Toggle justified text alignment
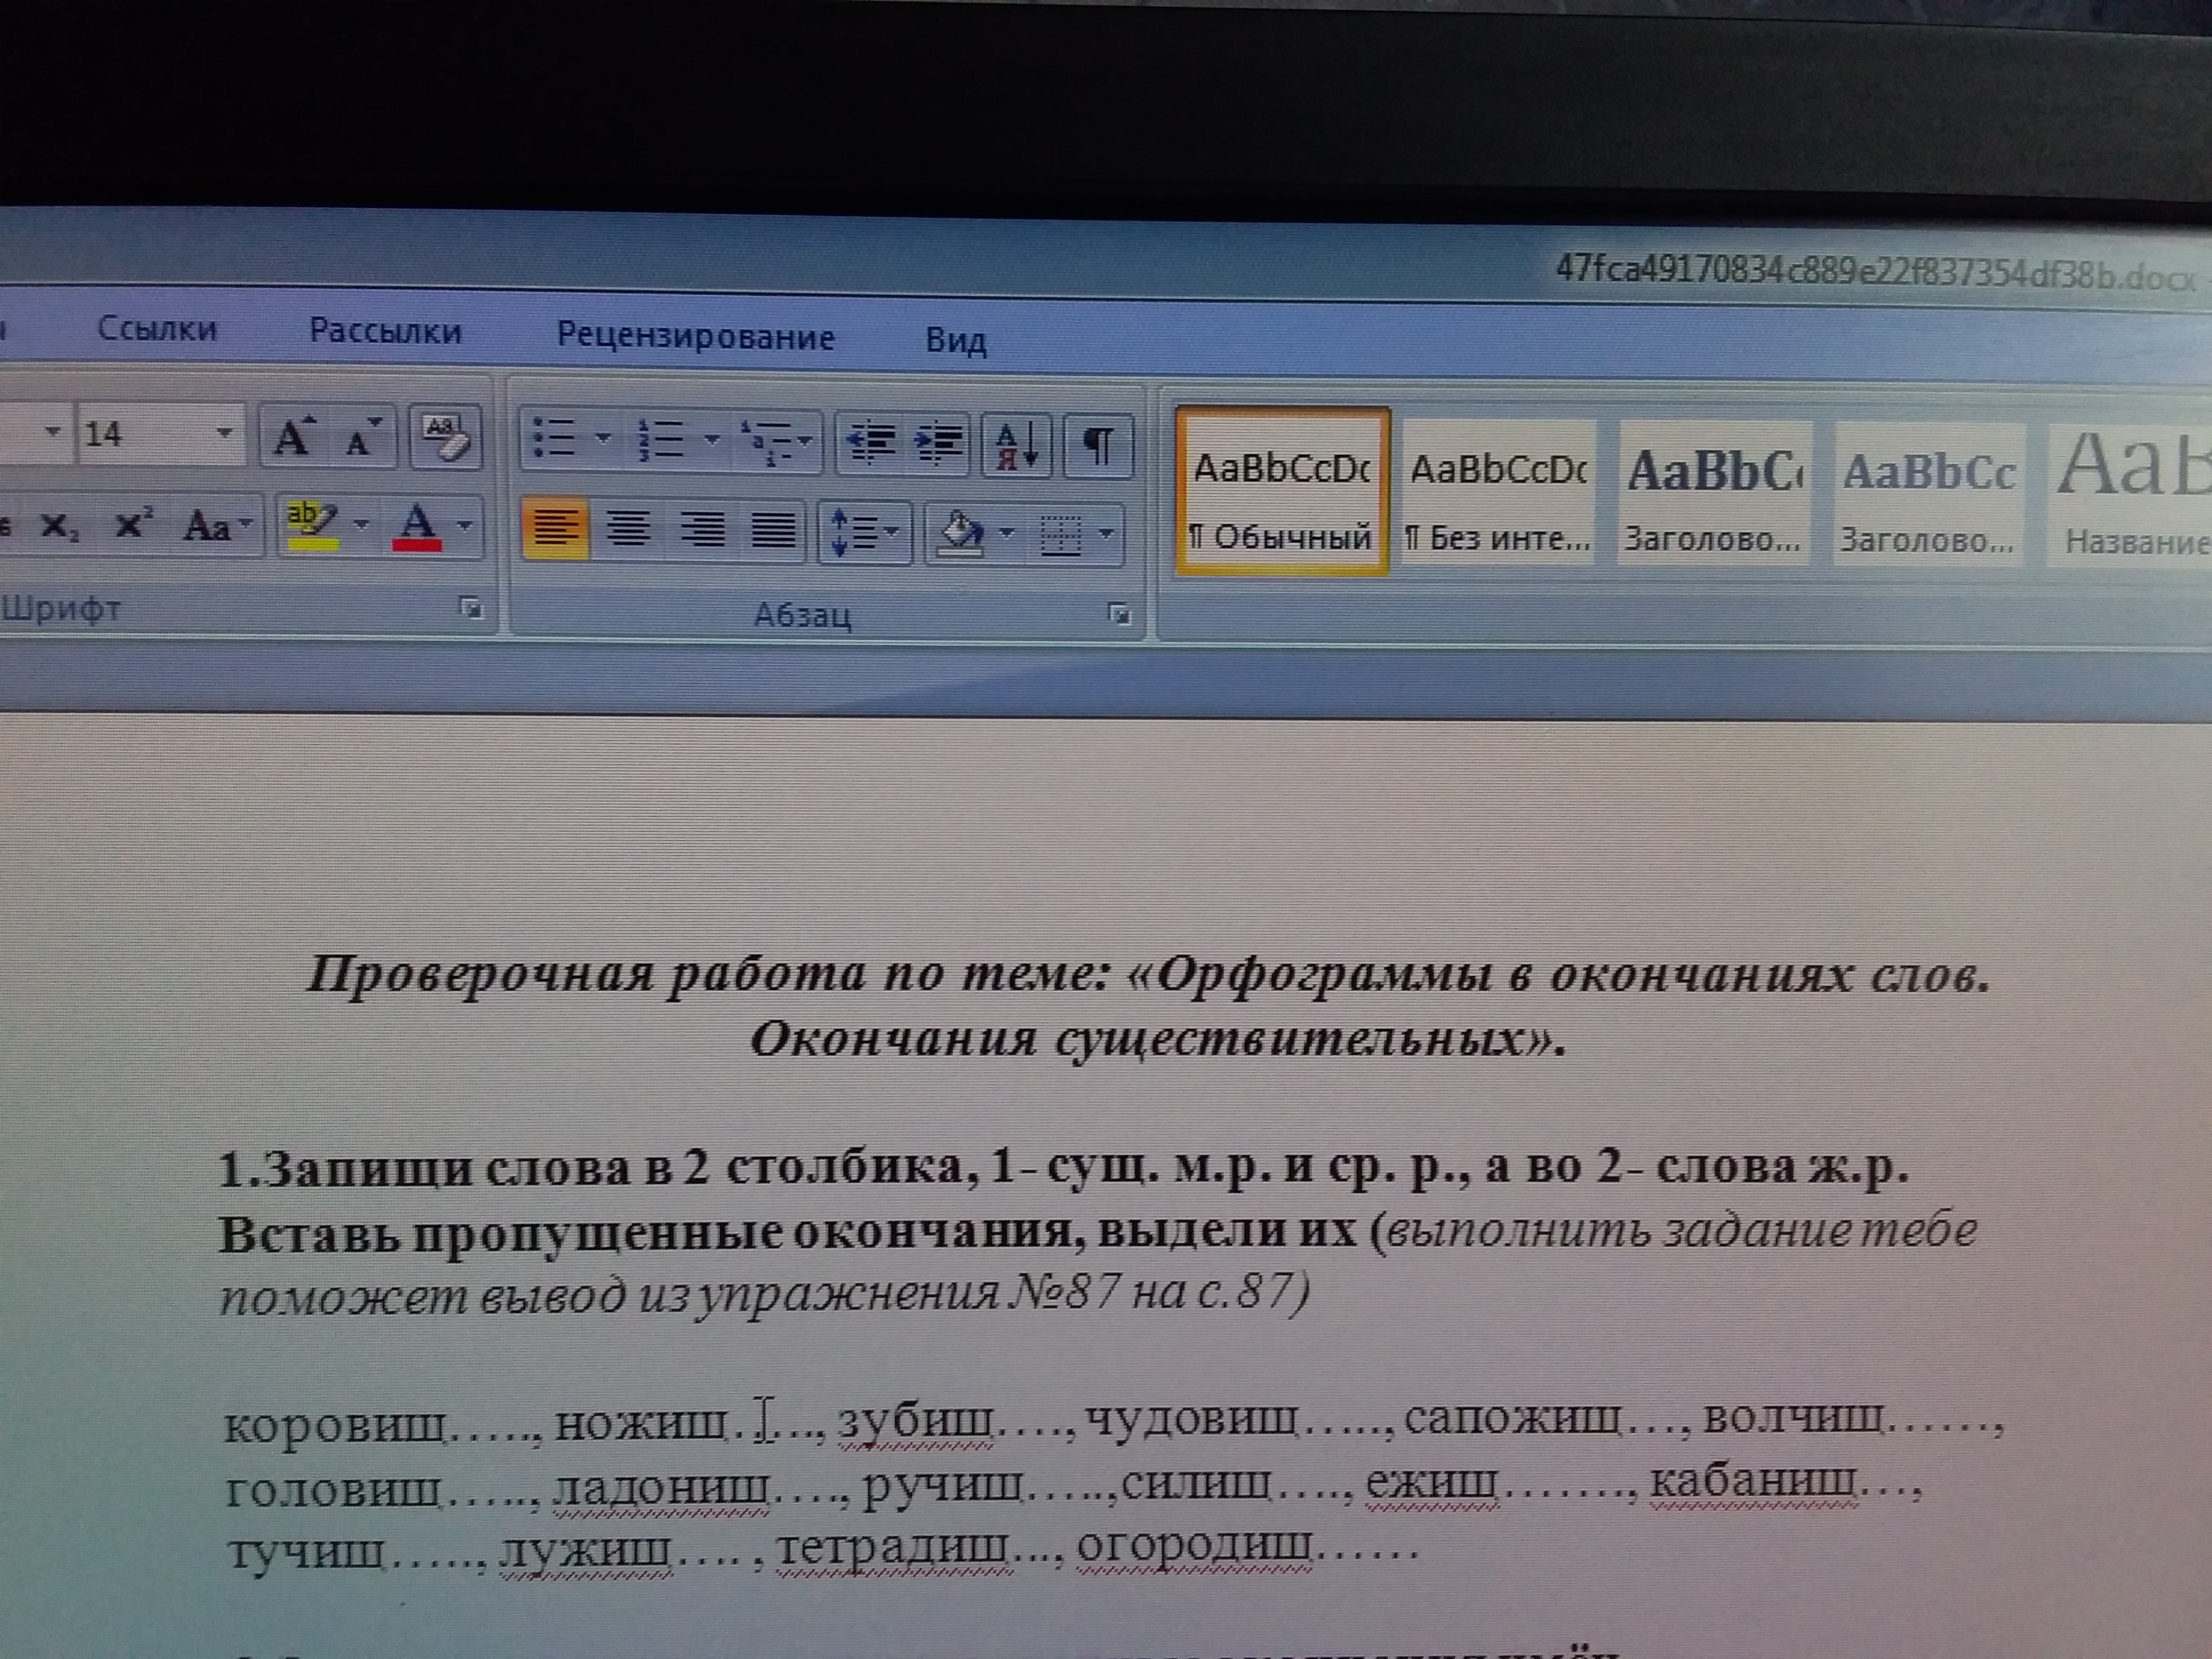 pos(773,529)
